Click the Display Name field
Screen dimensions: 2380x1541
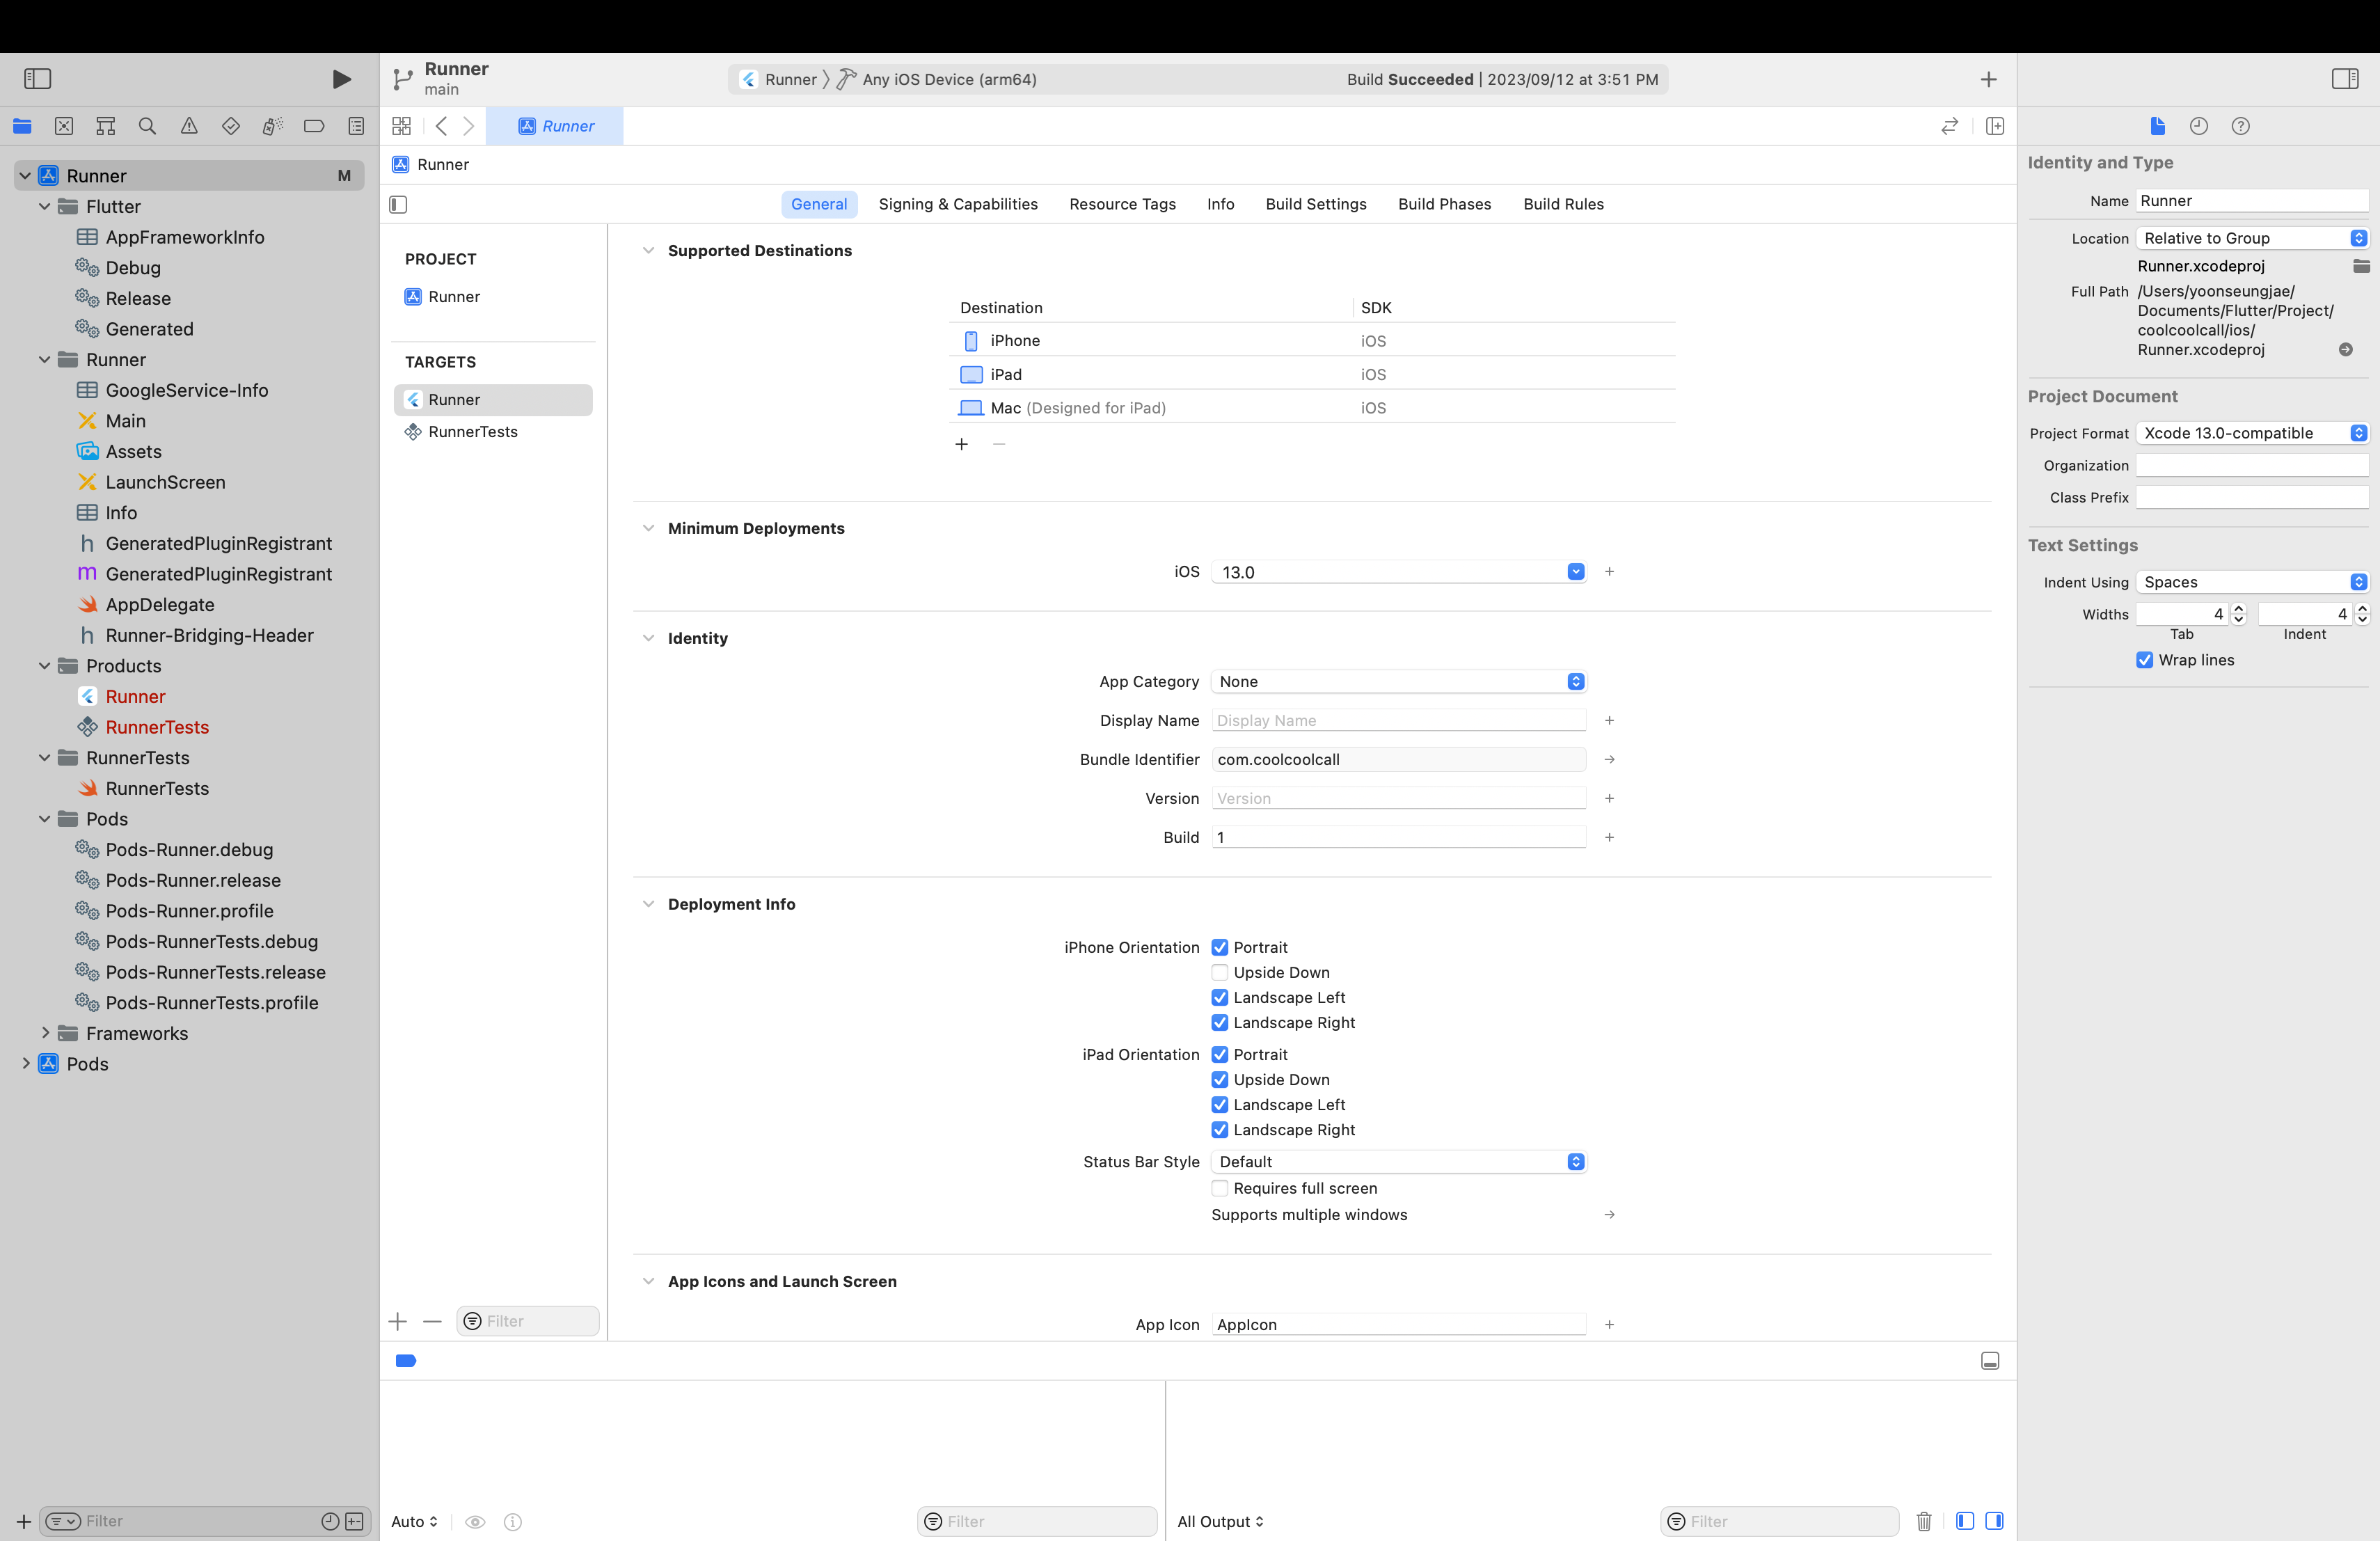[1399, 720]
